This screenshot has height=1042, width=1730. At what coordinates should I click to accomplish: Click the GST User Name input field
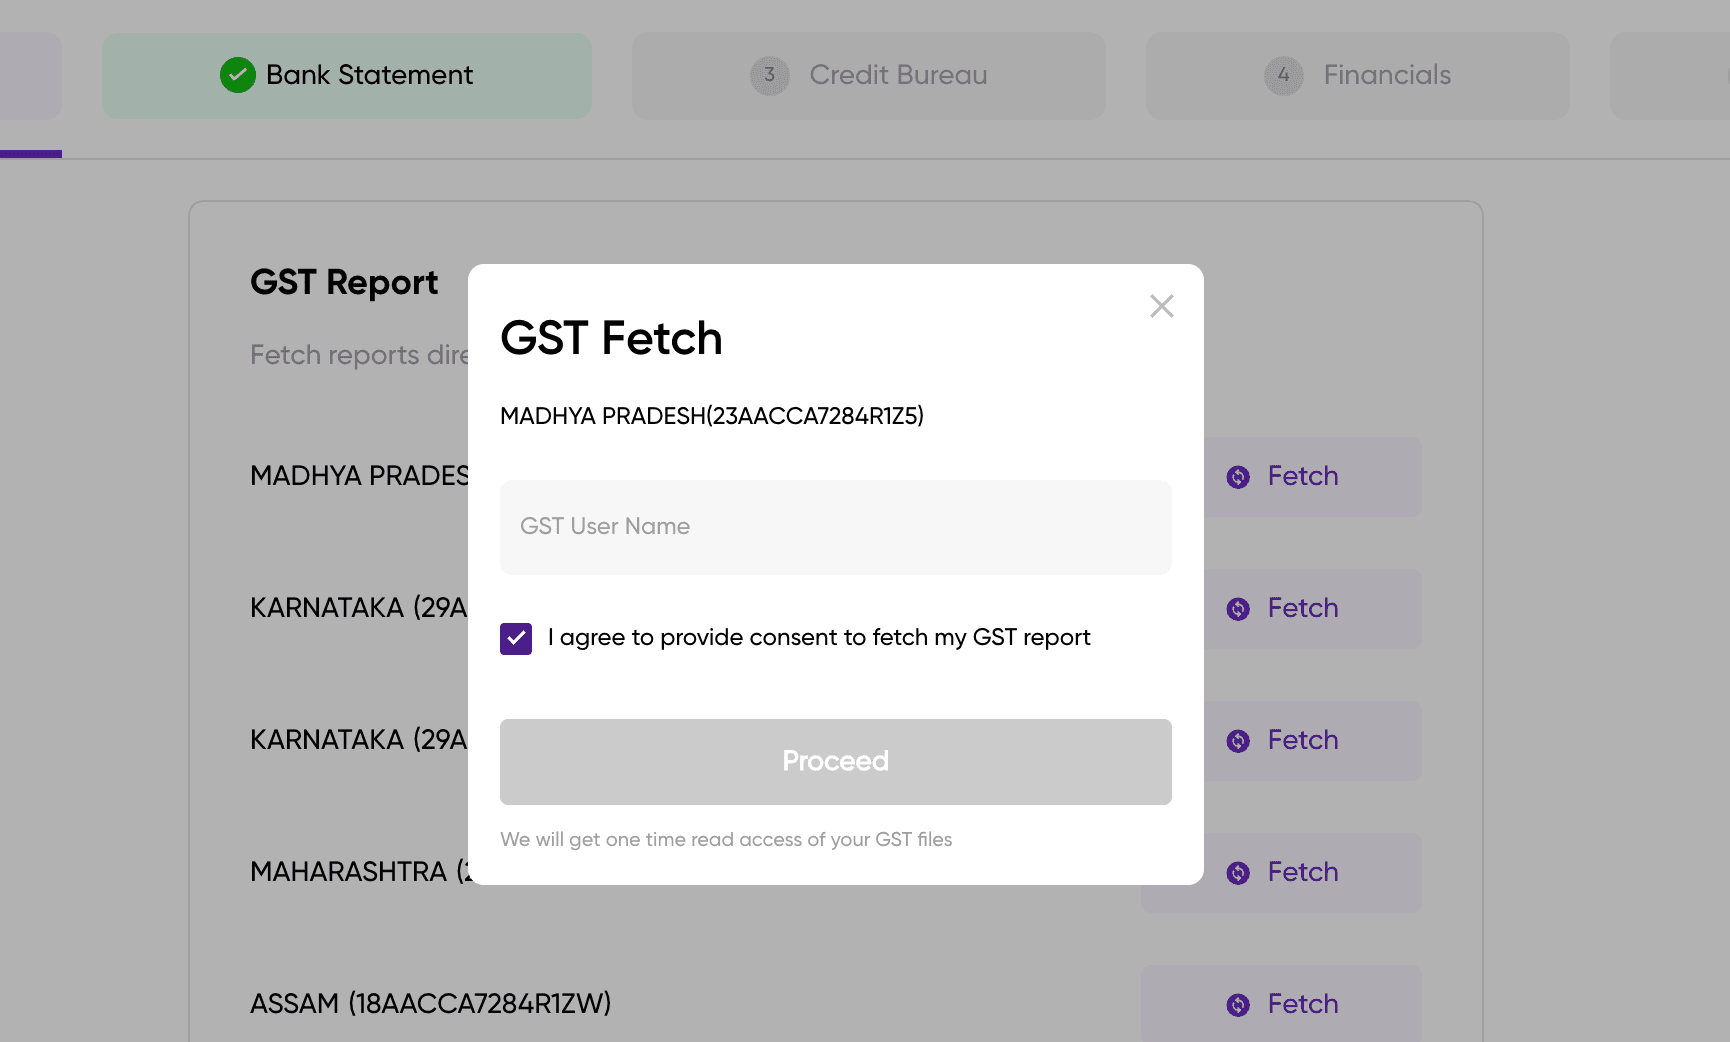835,527
